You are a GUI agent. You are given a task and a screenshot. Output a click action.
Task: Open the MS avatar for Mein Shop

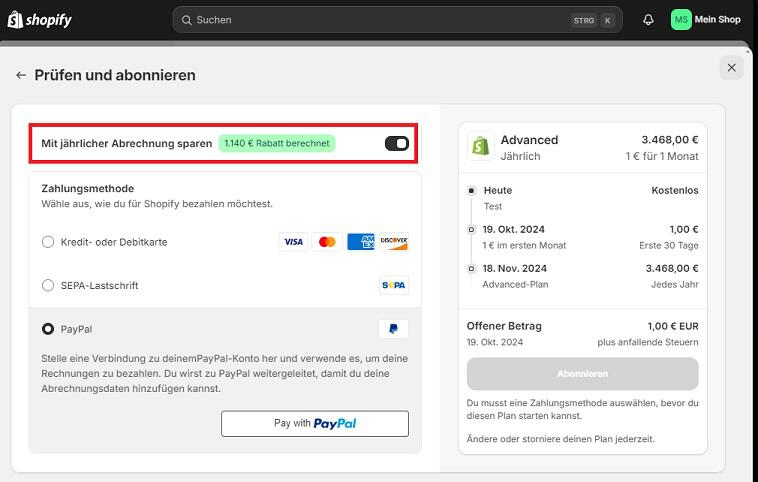681,20
